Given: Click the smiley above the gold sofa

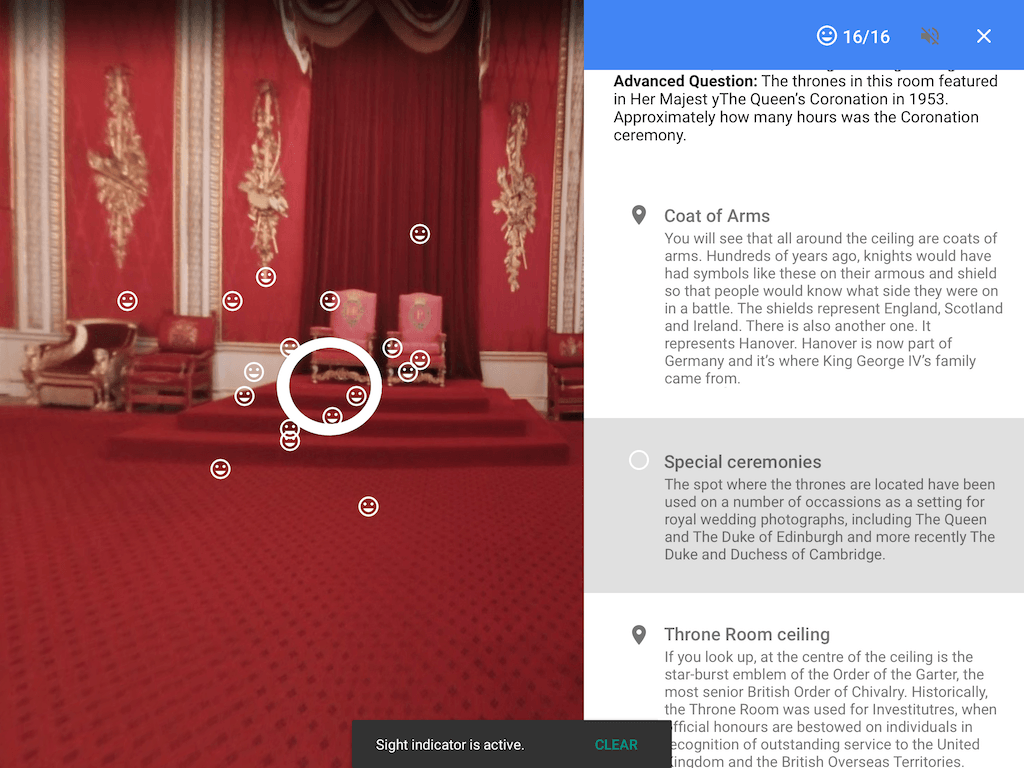Looking at the screenshot, I should (128, 301).
